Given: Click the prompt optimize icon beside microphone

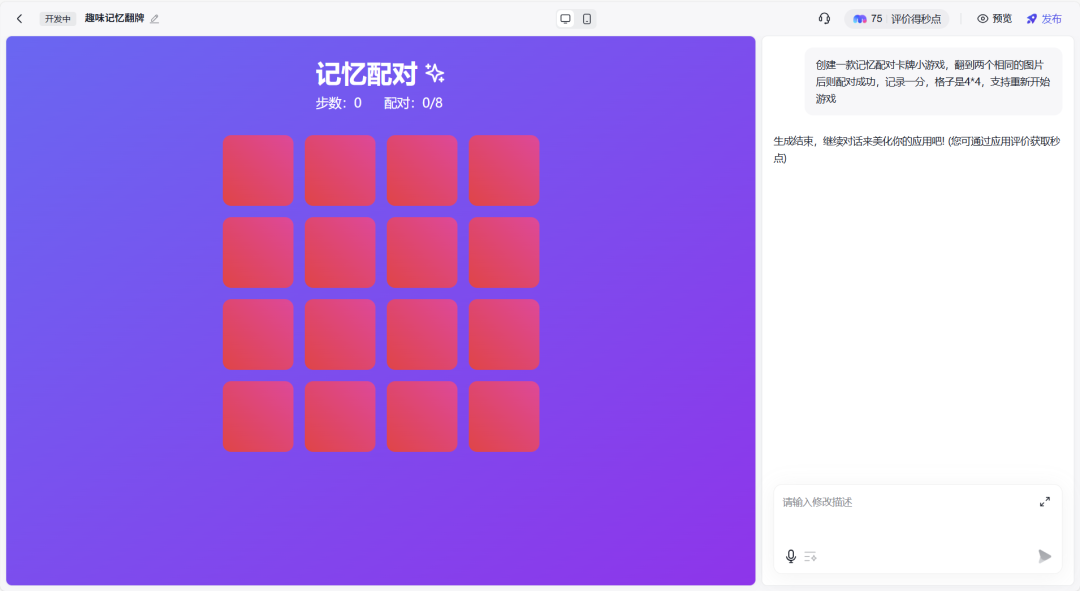Looking at the screenshot, I should click(811, 556).
